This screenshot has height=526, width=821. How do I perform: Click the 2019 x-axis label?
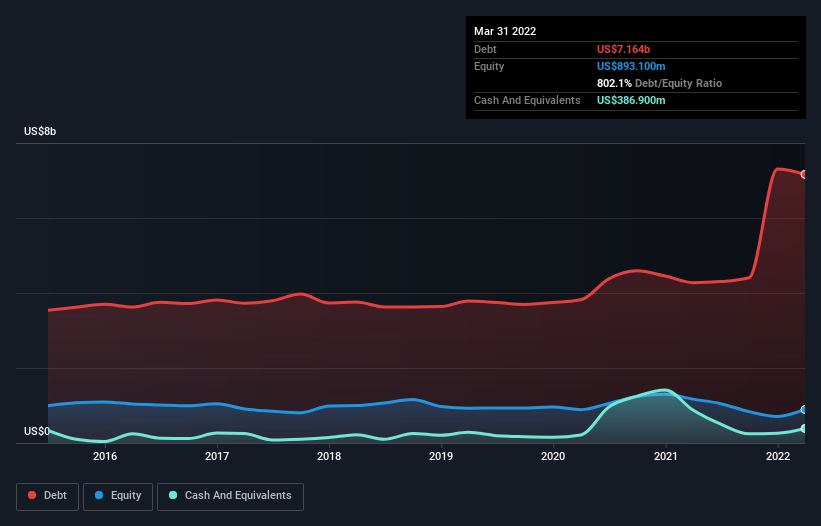[441, 456]
